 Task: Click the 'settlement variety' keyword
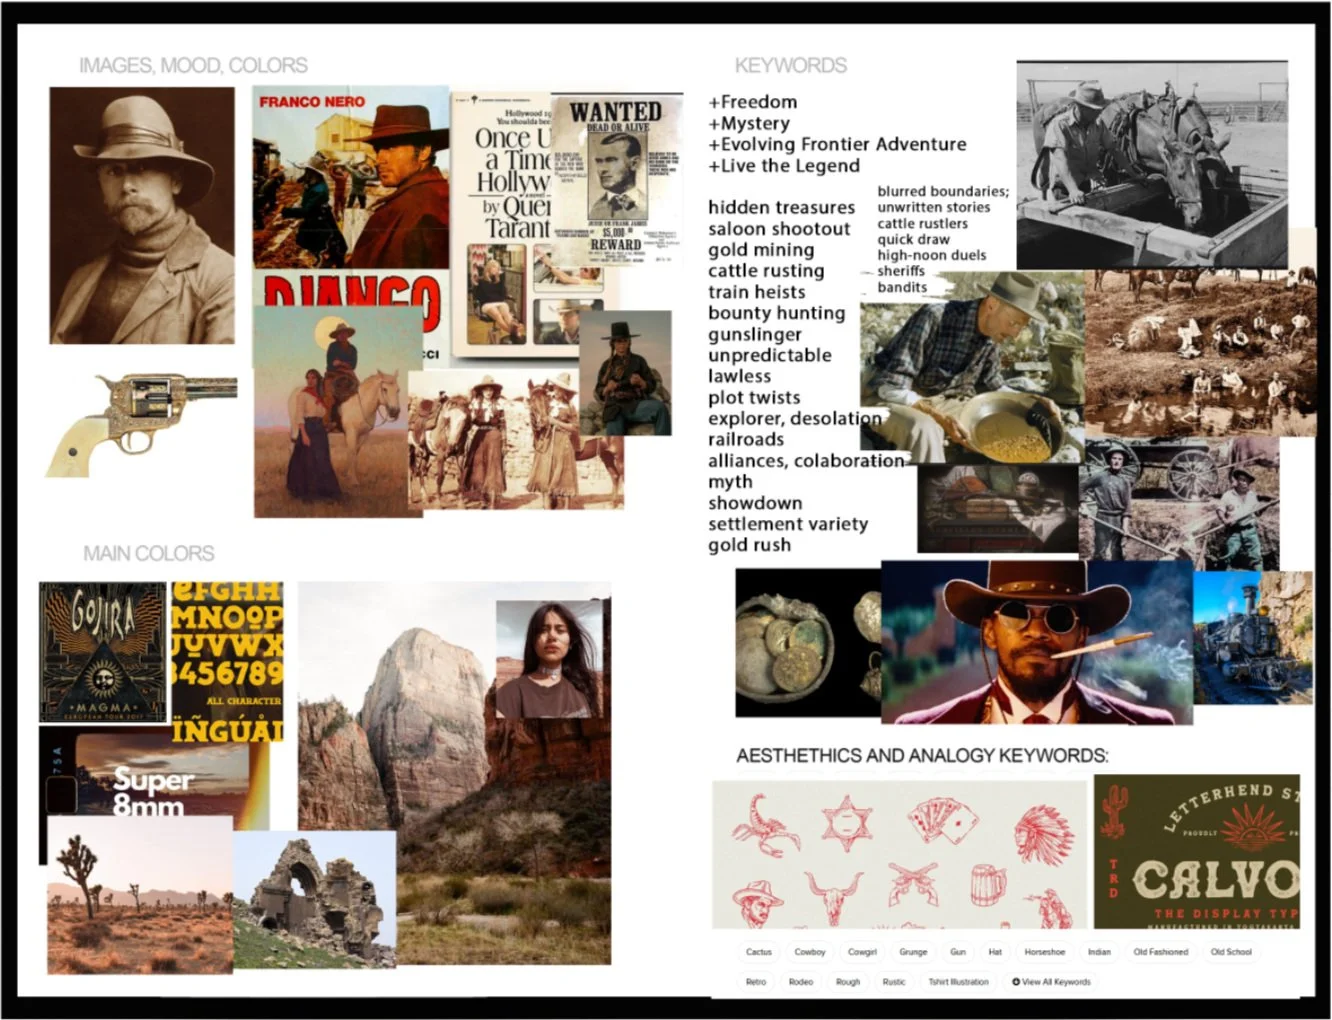click(788, 524)
